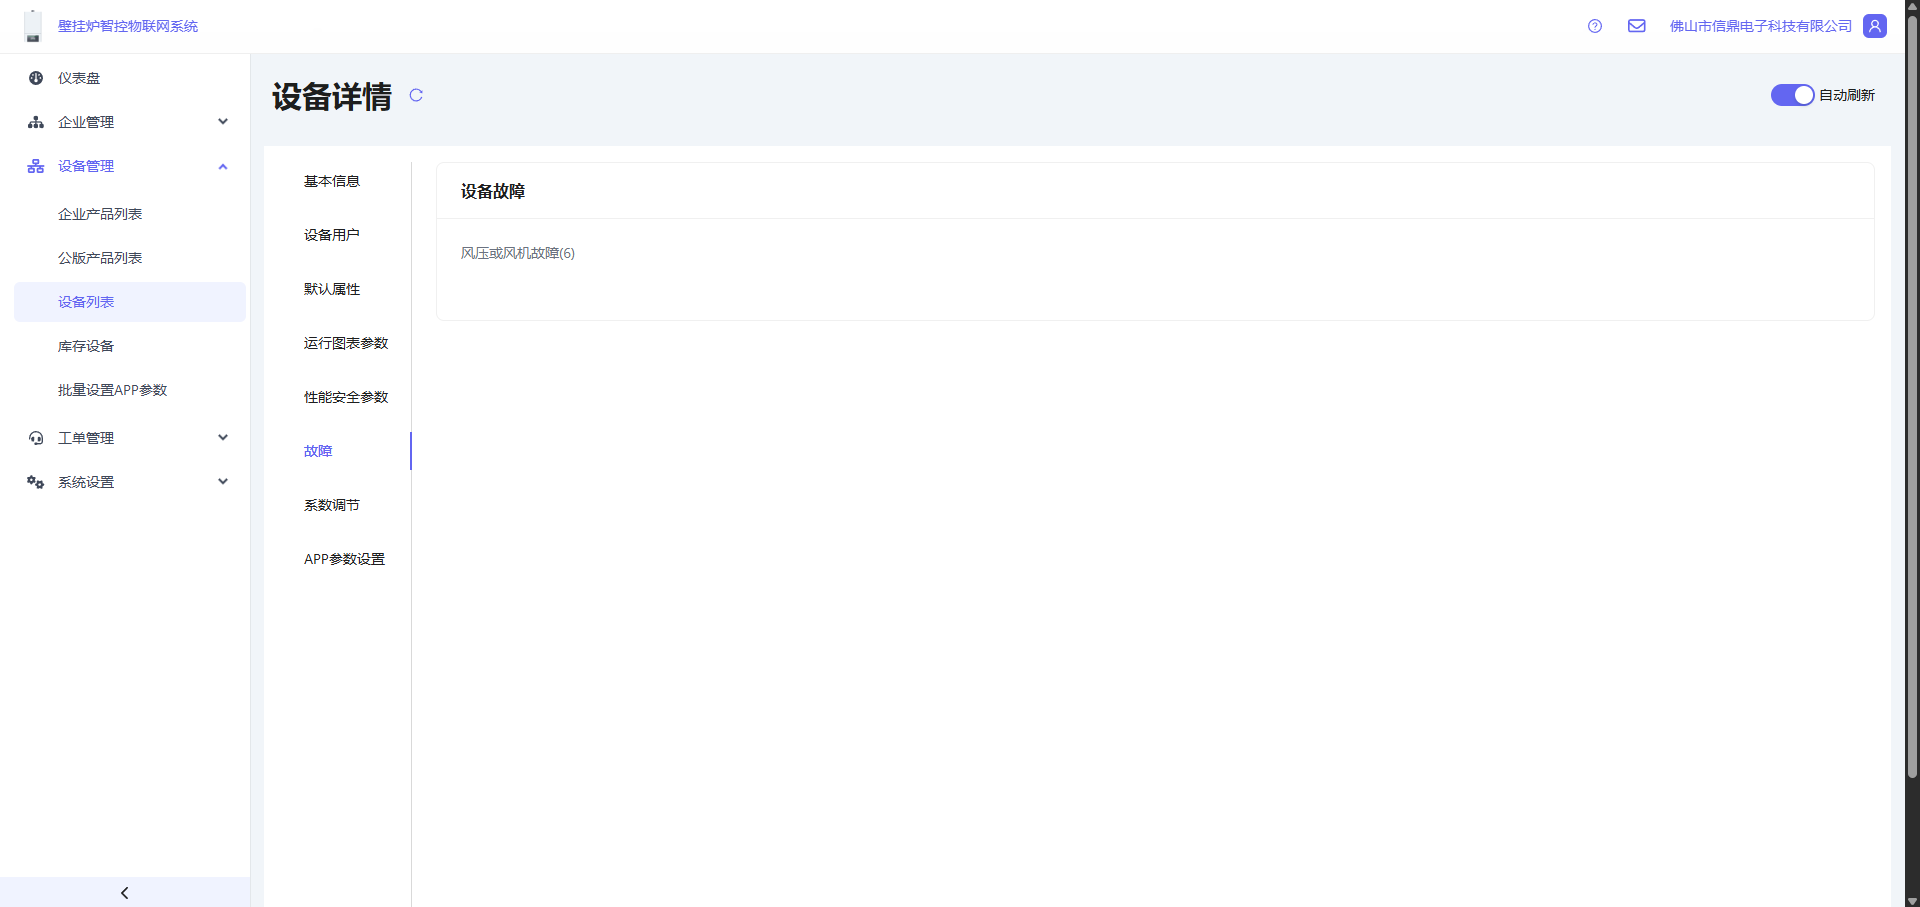The width and height of the screenshot is (1920, 907).
Task: Collapse the sidebar with bottom arrow
Action: click(x=125, y=892)
